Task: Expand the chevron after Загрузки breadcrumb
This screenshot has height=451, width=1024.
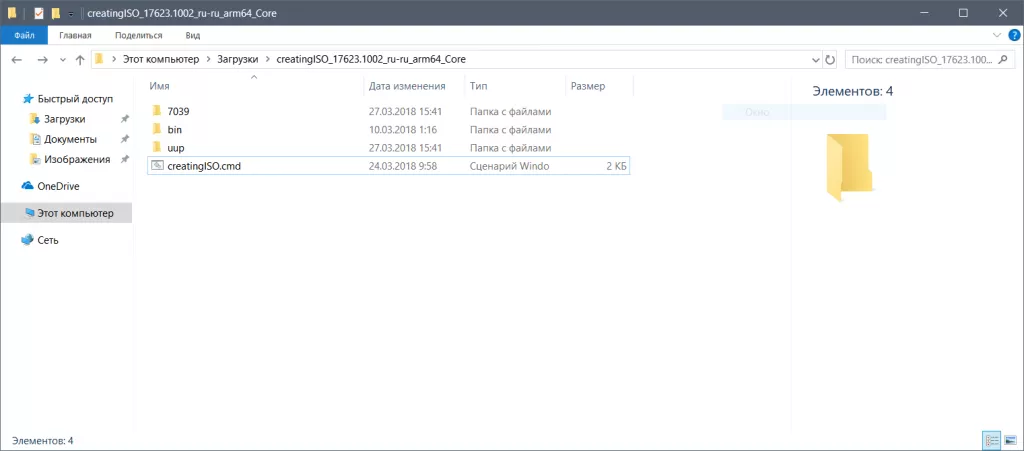Action: 268,59
